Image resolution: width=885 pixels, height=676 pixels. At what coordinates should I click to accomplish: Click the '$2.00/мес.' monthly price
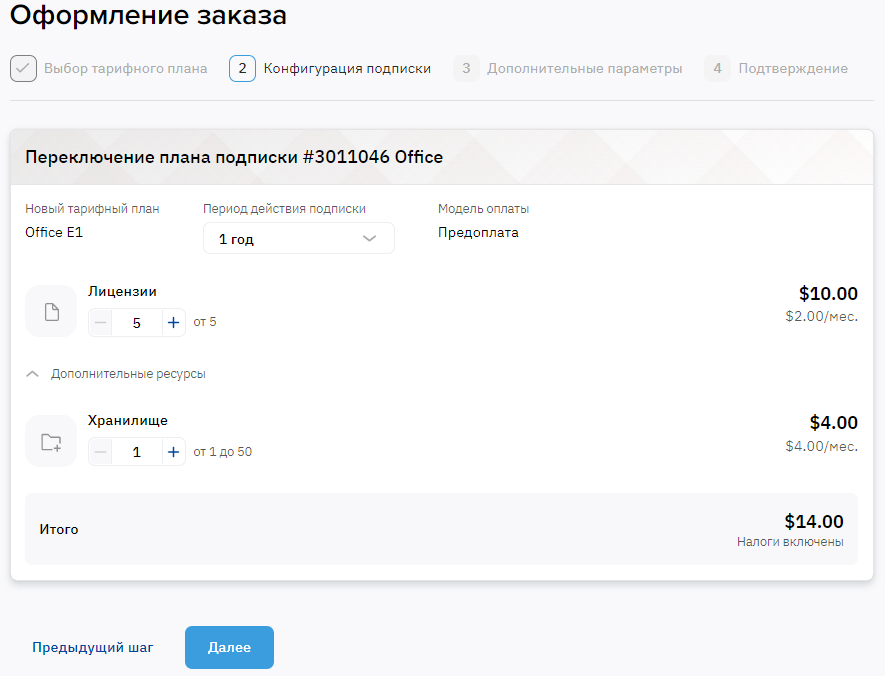coord(821,317)
